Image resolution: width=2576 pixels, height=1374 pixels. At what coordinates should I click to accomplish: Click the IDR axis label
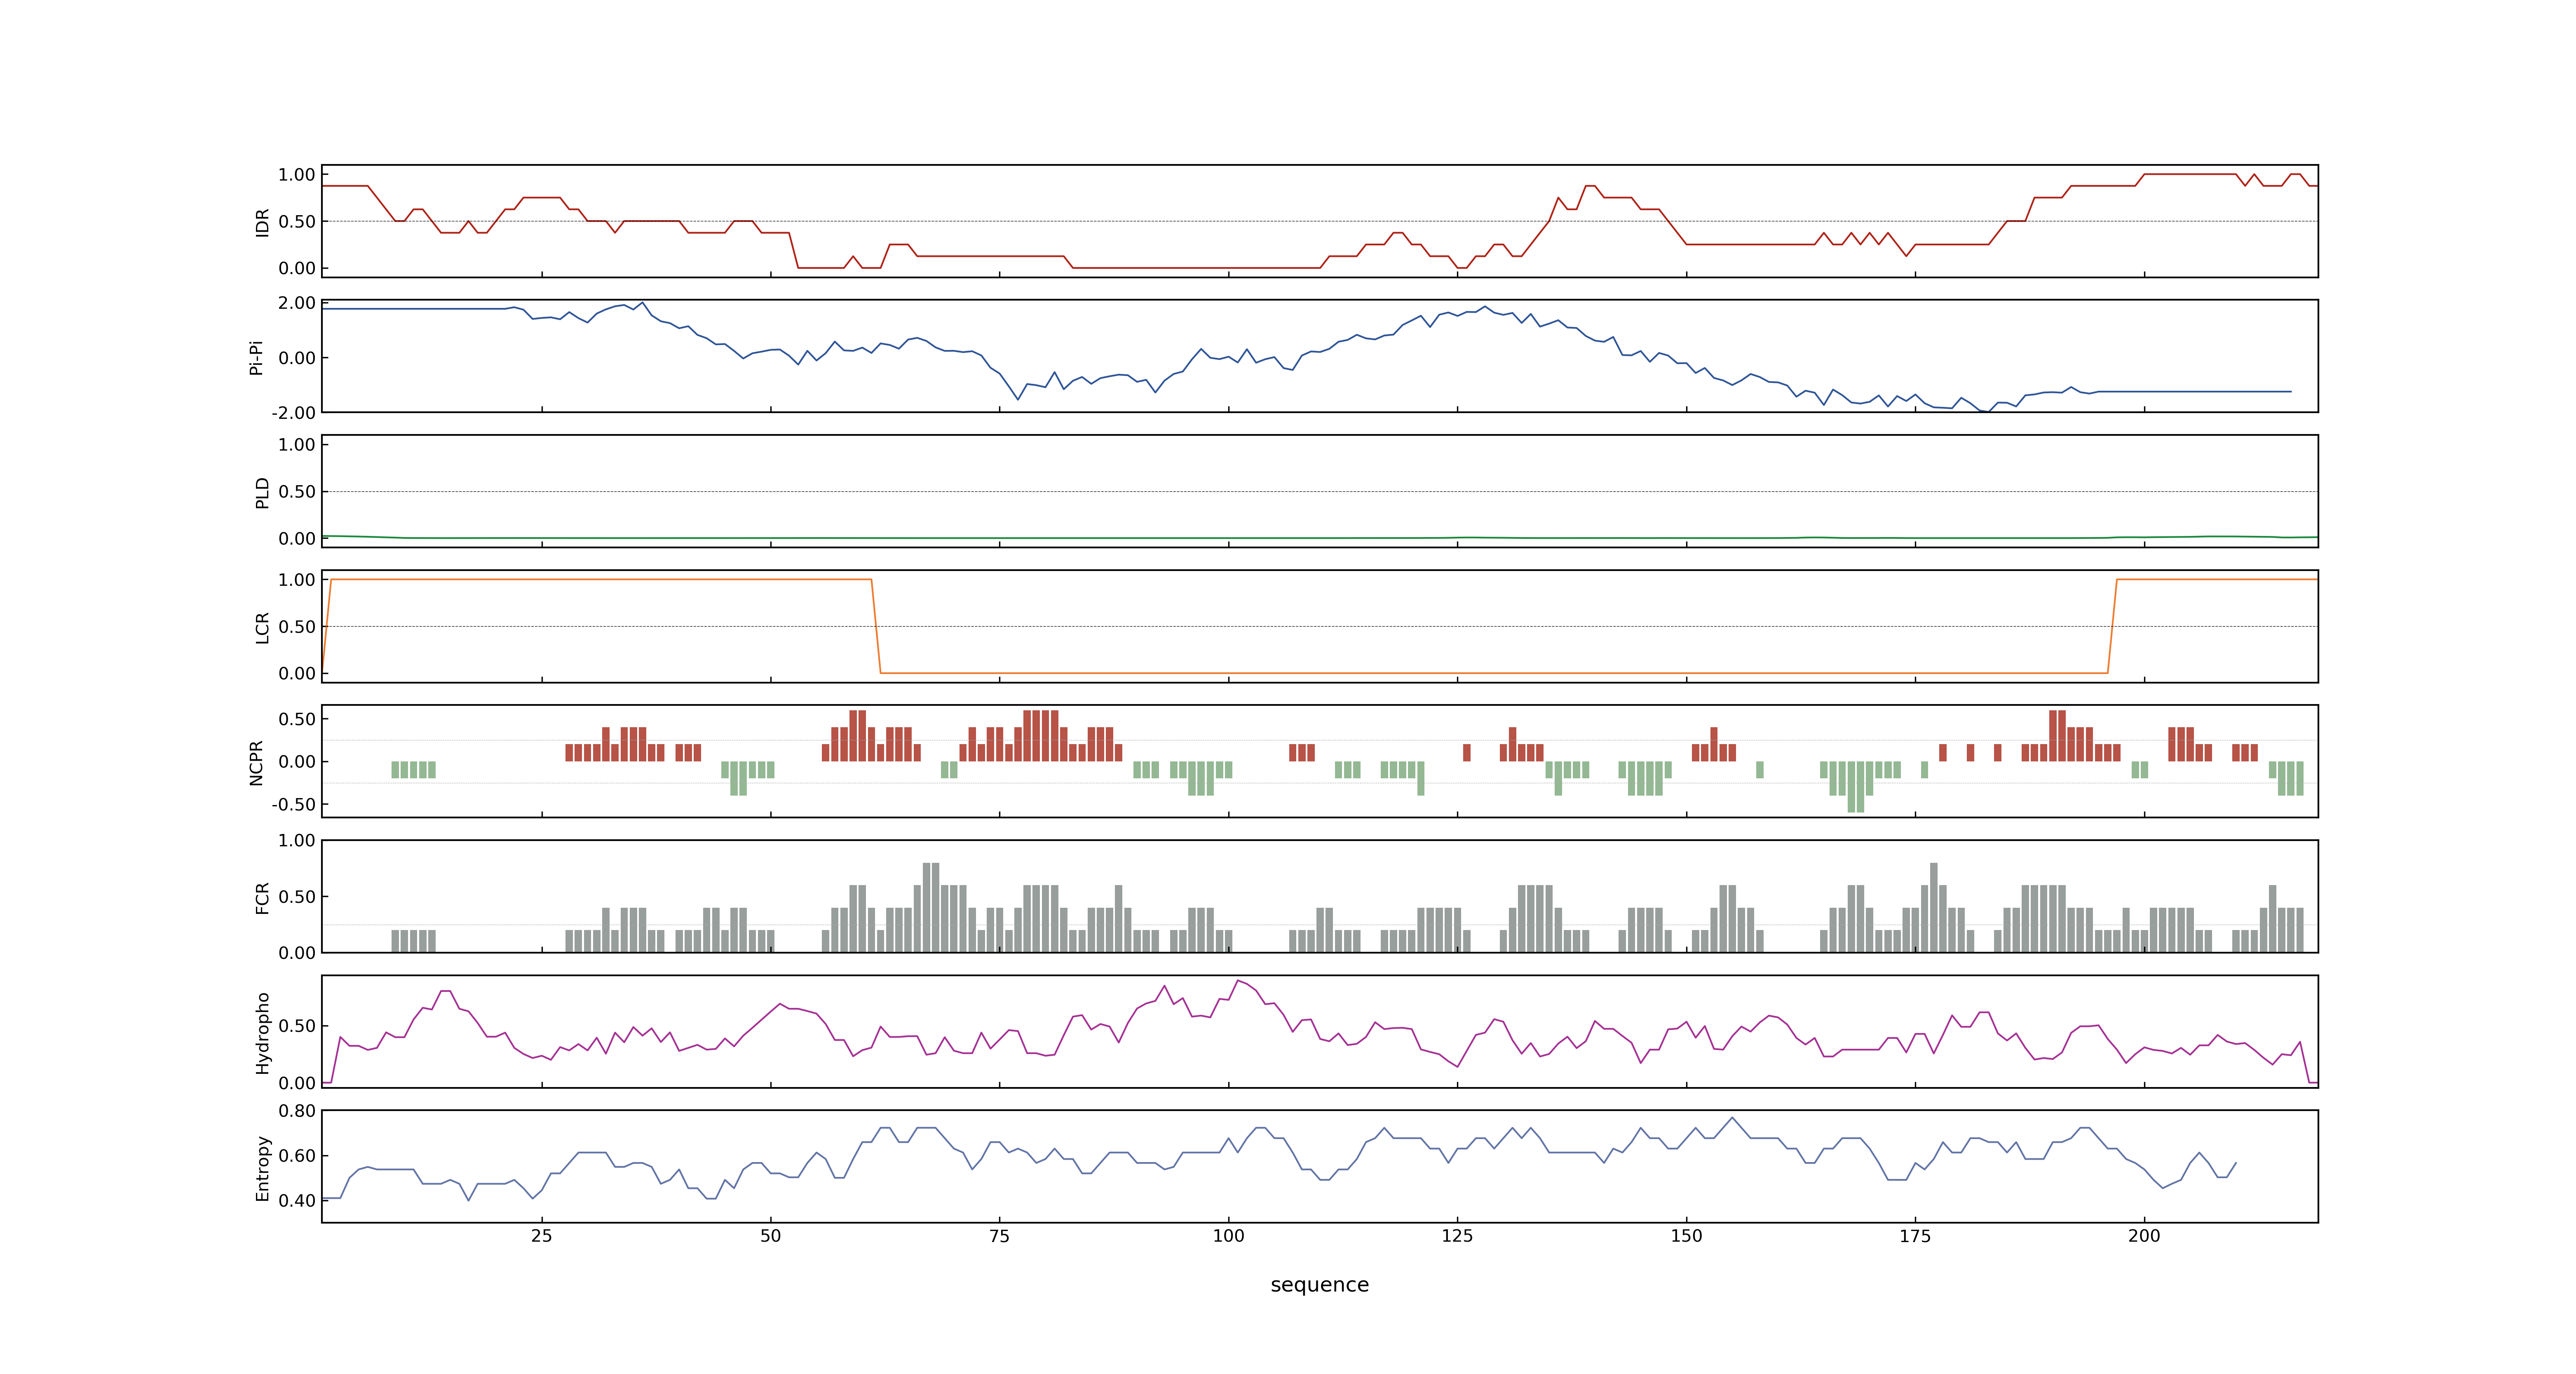[262, 222]
